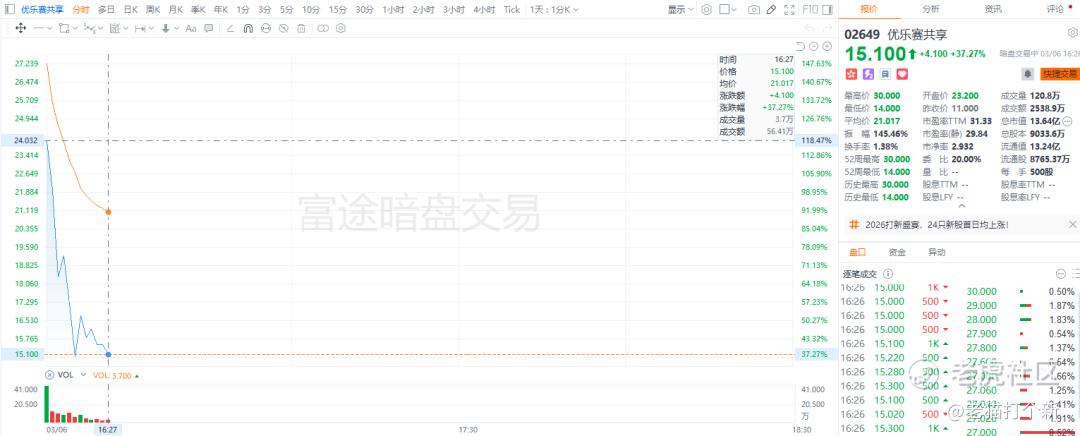The width and height of the screenshot is (1080, 436).
Task: Open the range measure tool dropdown
Action: click(152, 28)
